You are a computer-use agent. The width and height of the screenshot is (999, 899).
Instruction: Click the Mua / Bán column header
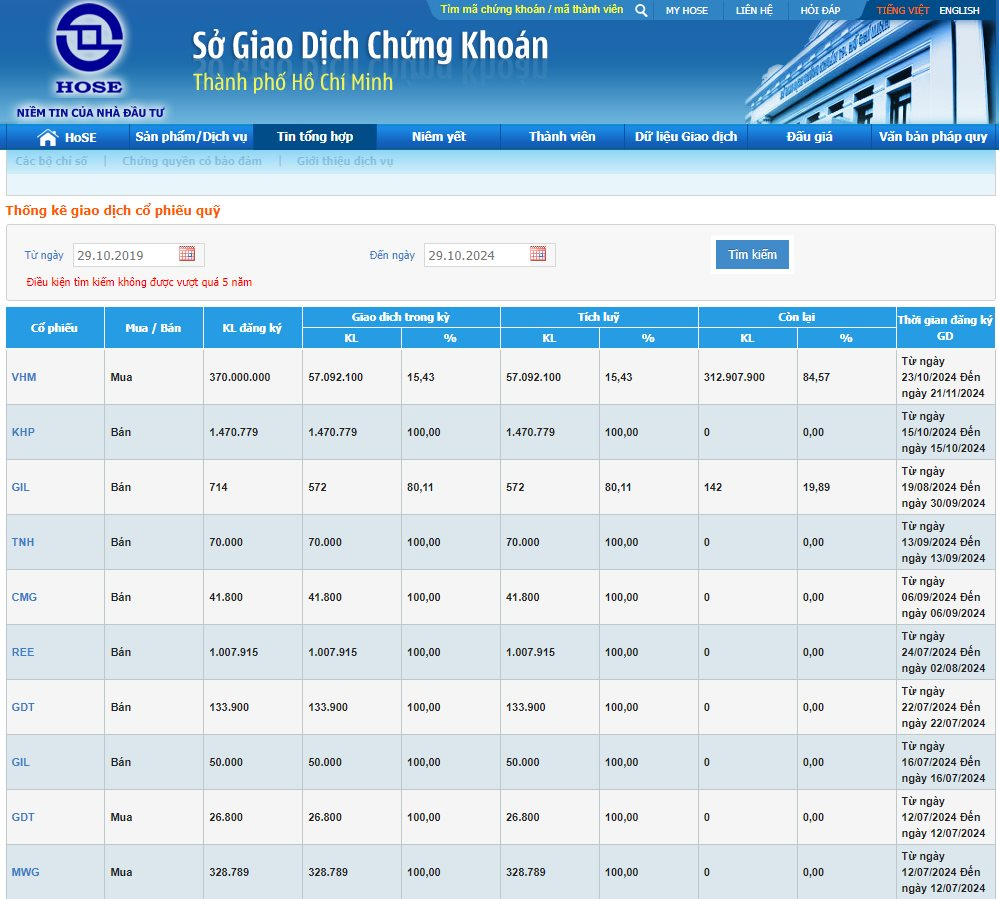coord(154,327)
